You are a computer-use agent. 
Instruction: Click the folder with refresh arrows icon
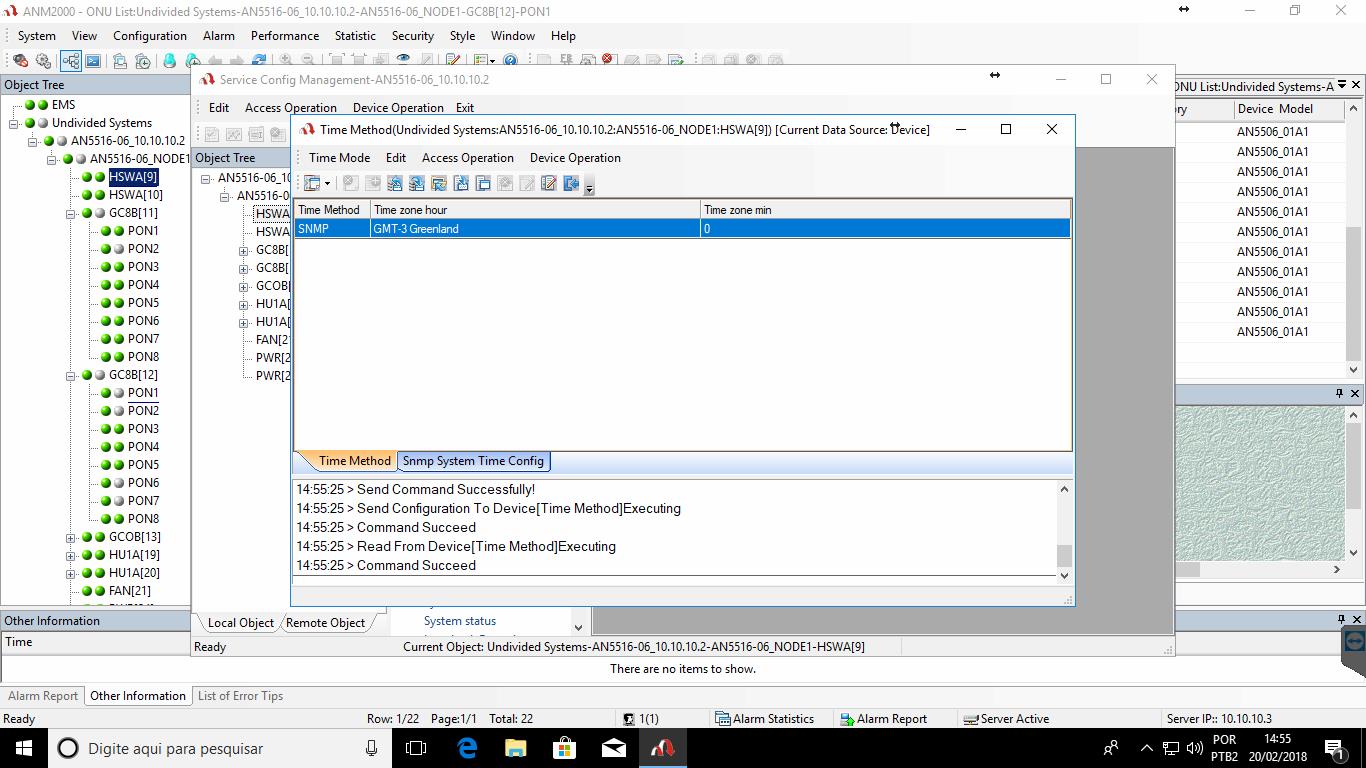439,183
